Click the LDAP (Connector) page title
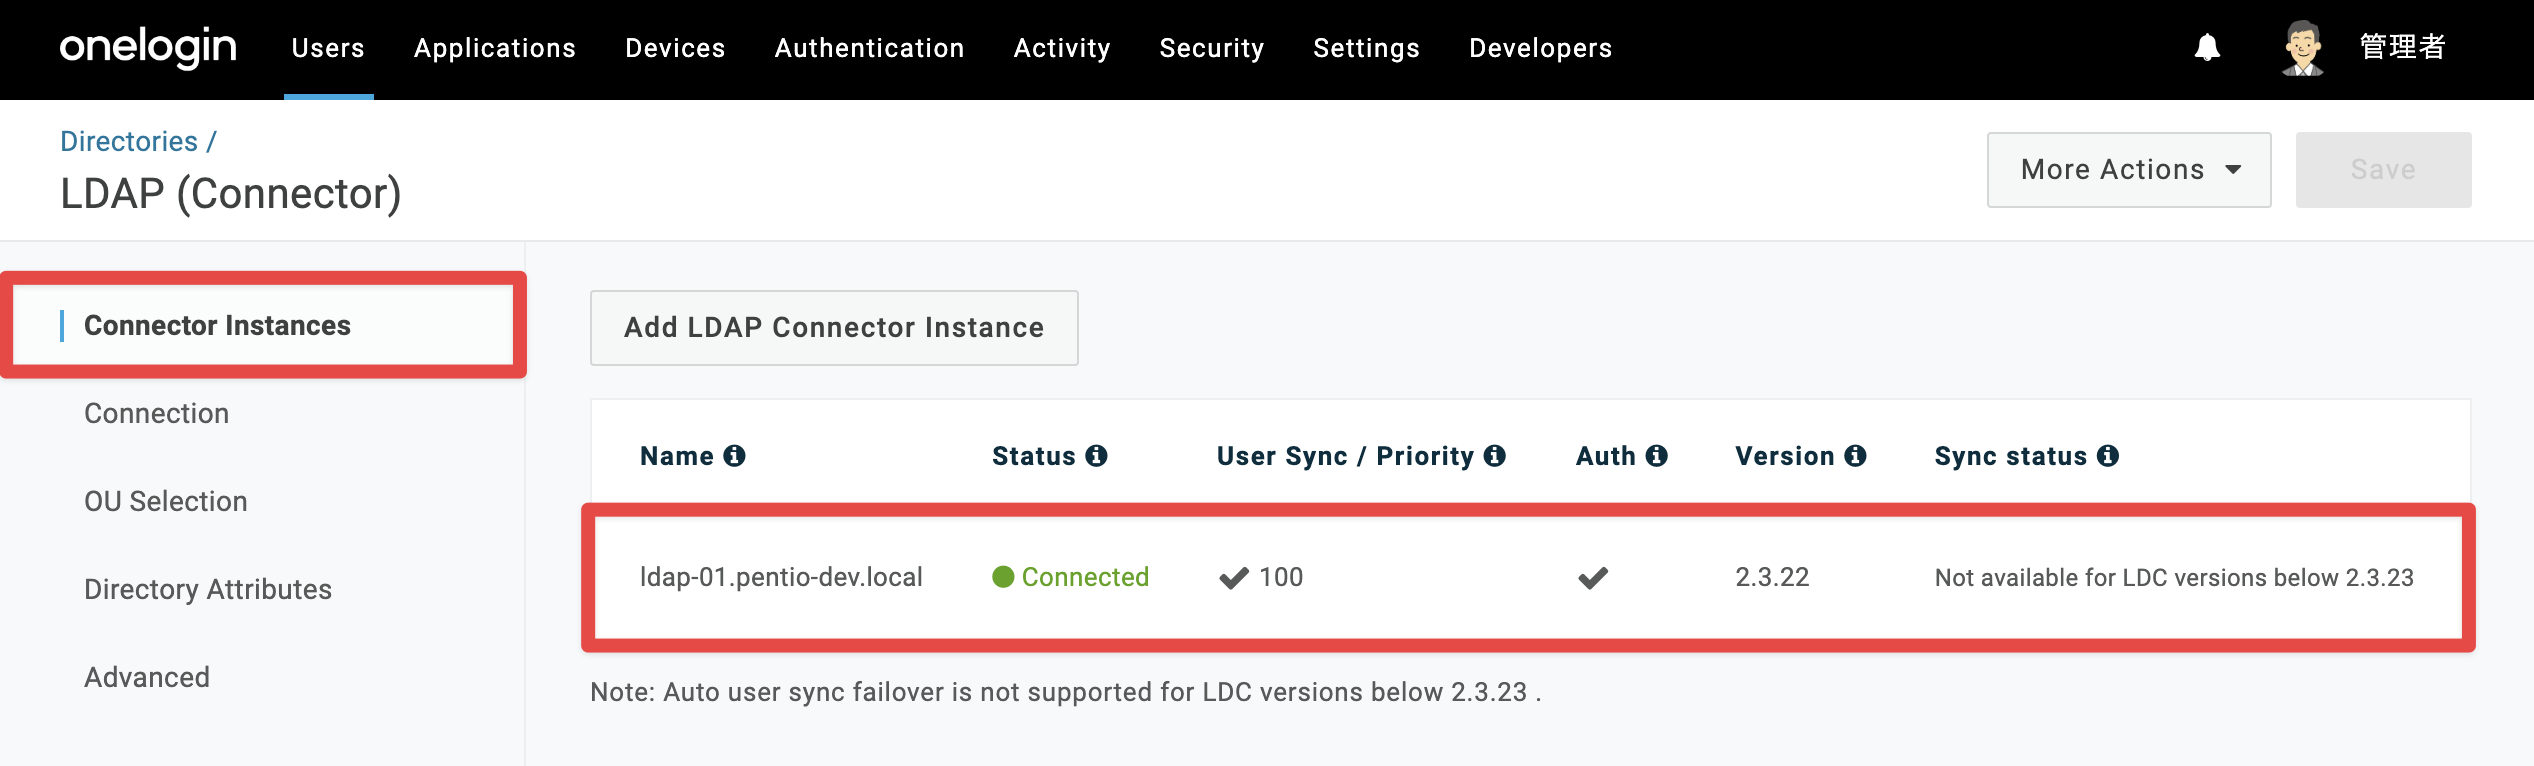The width and height of the screenshot is (2534, 766). (231, 193)
